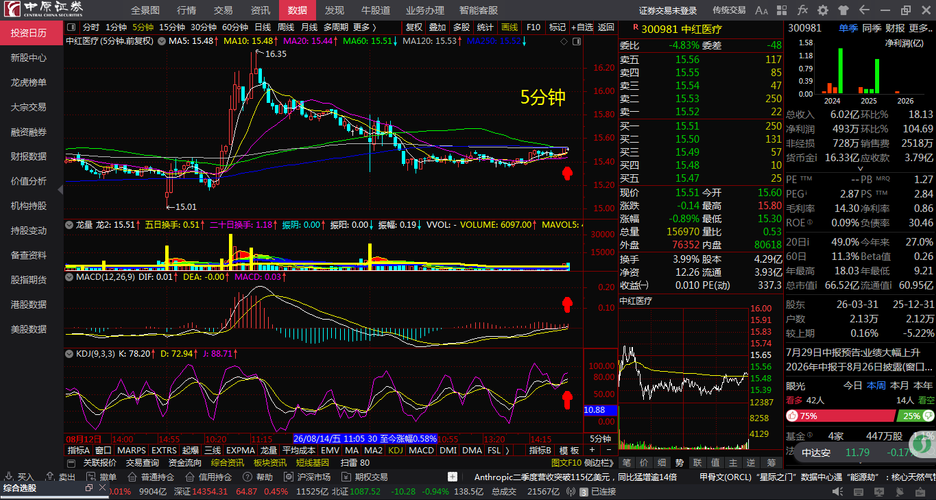The height and width of the screenshot is (500, 936).
Task: Click the 买入 buy icon in bottom toolbar
Action: click(10, 477)
